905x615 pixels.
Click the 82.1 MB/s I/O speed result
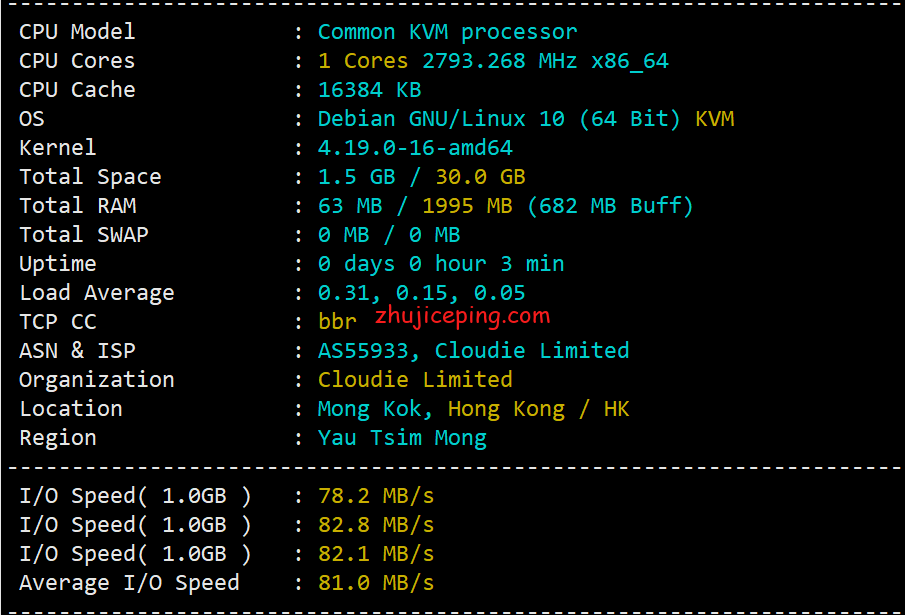point(376,554)
